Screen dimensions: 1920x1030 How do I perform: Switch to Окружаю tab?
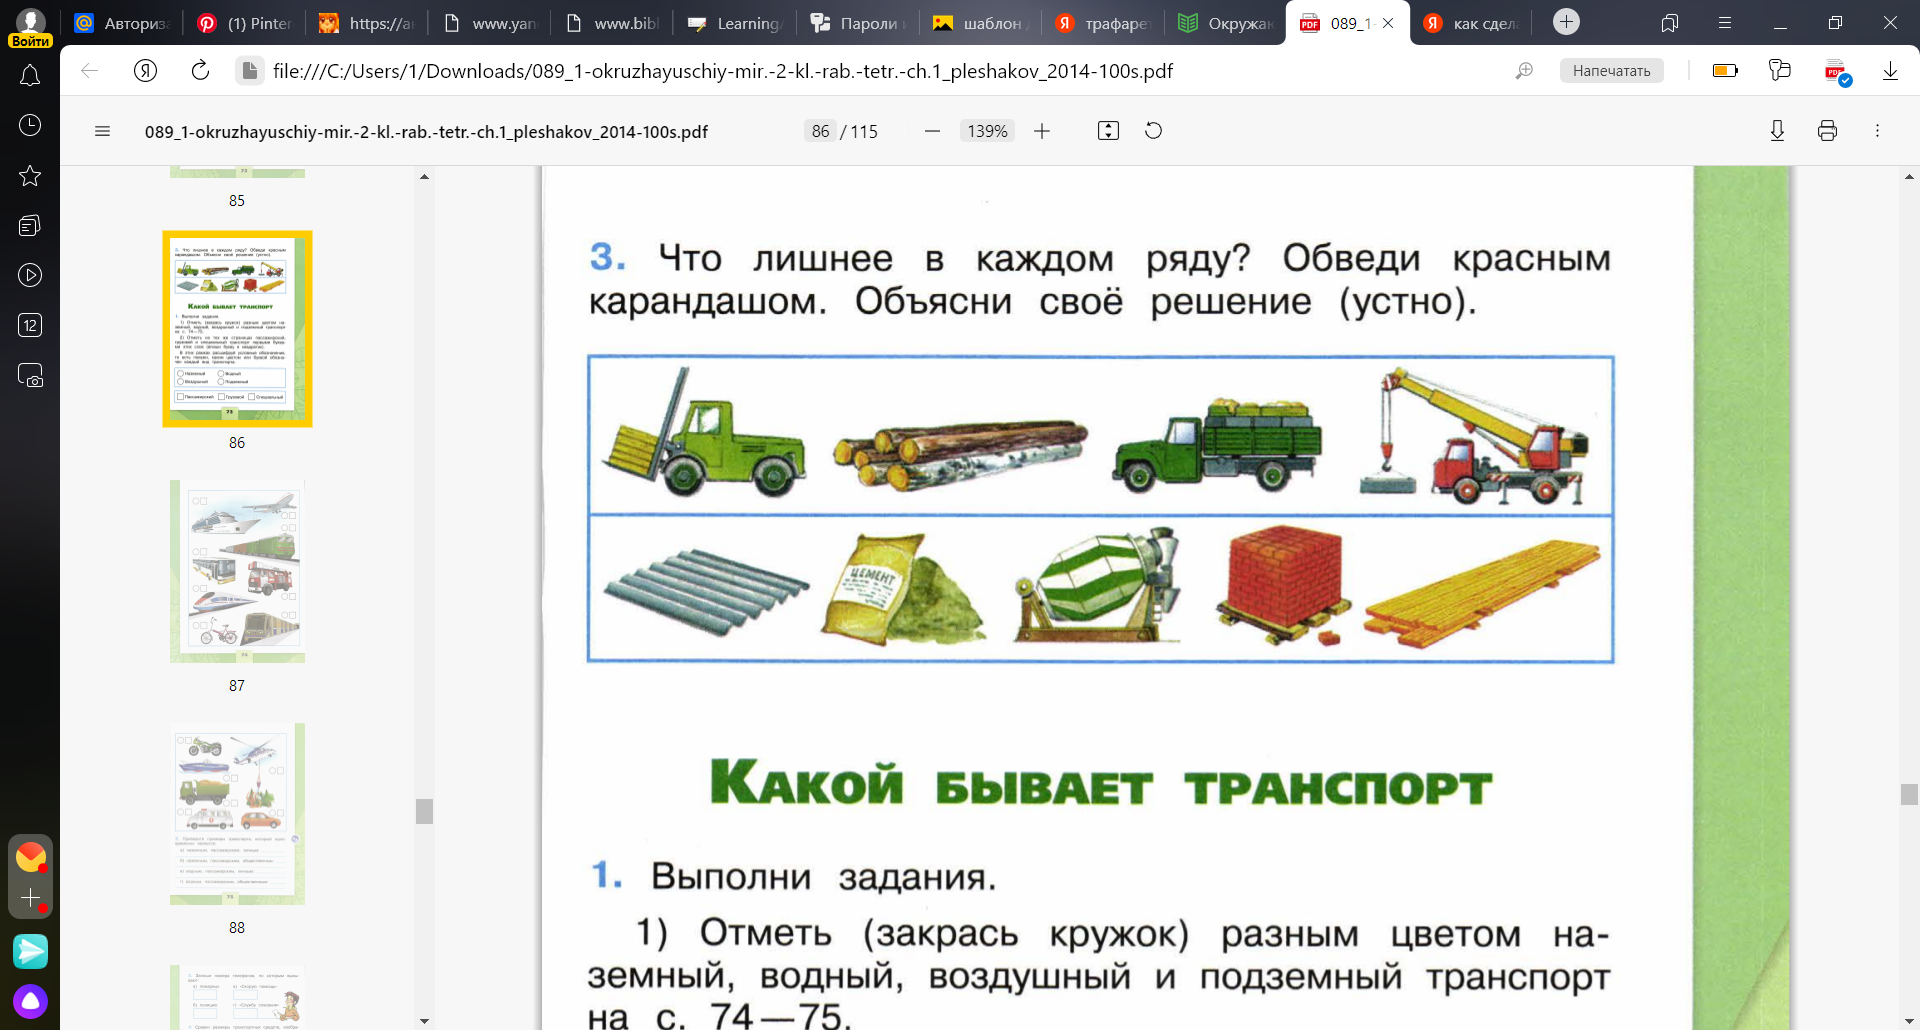[x=1225, y=23]
